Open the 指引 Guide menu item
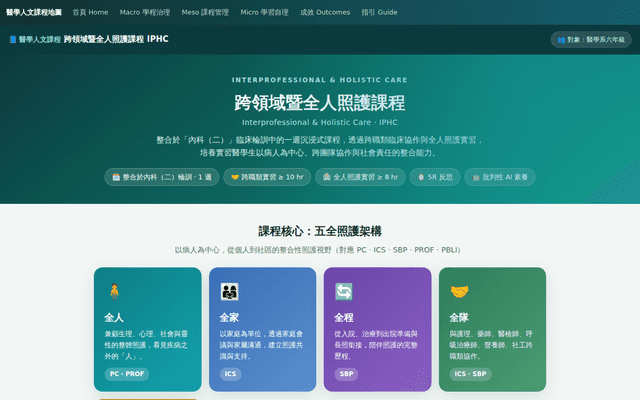640x400 pixels. pos(379,12)
